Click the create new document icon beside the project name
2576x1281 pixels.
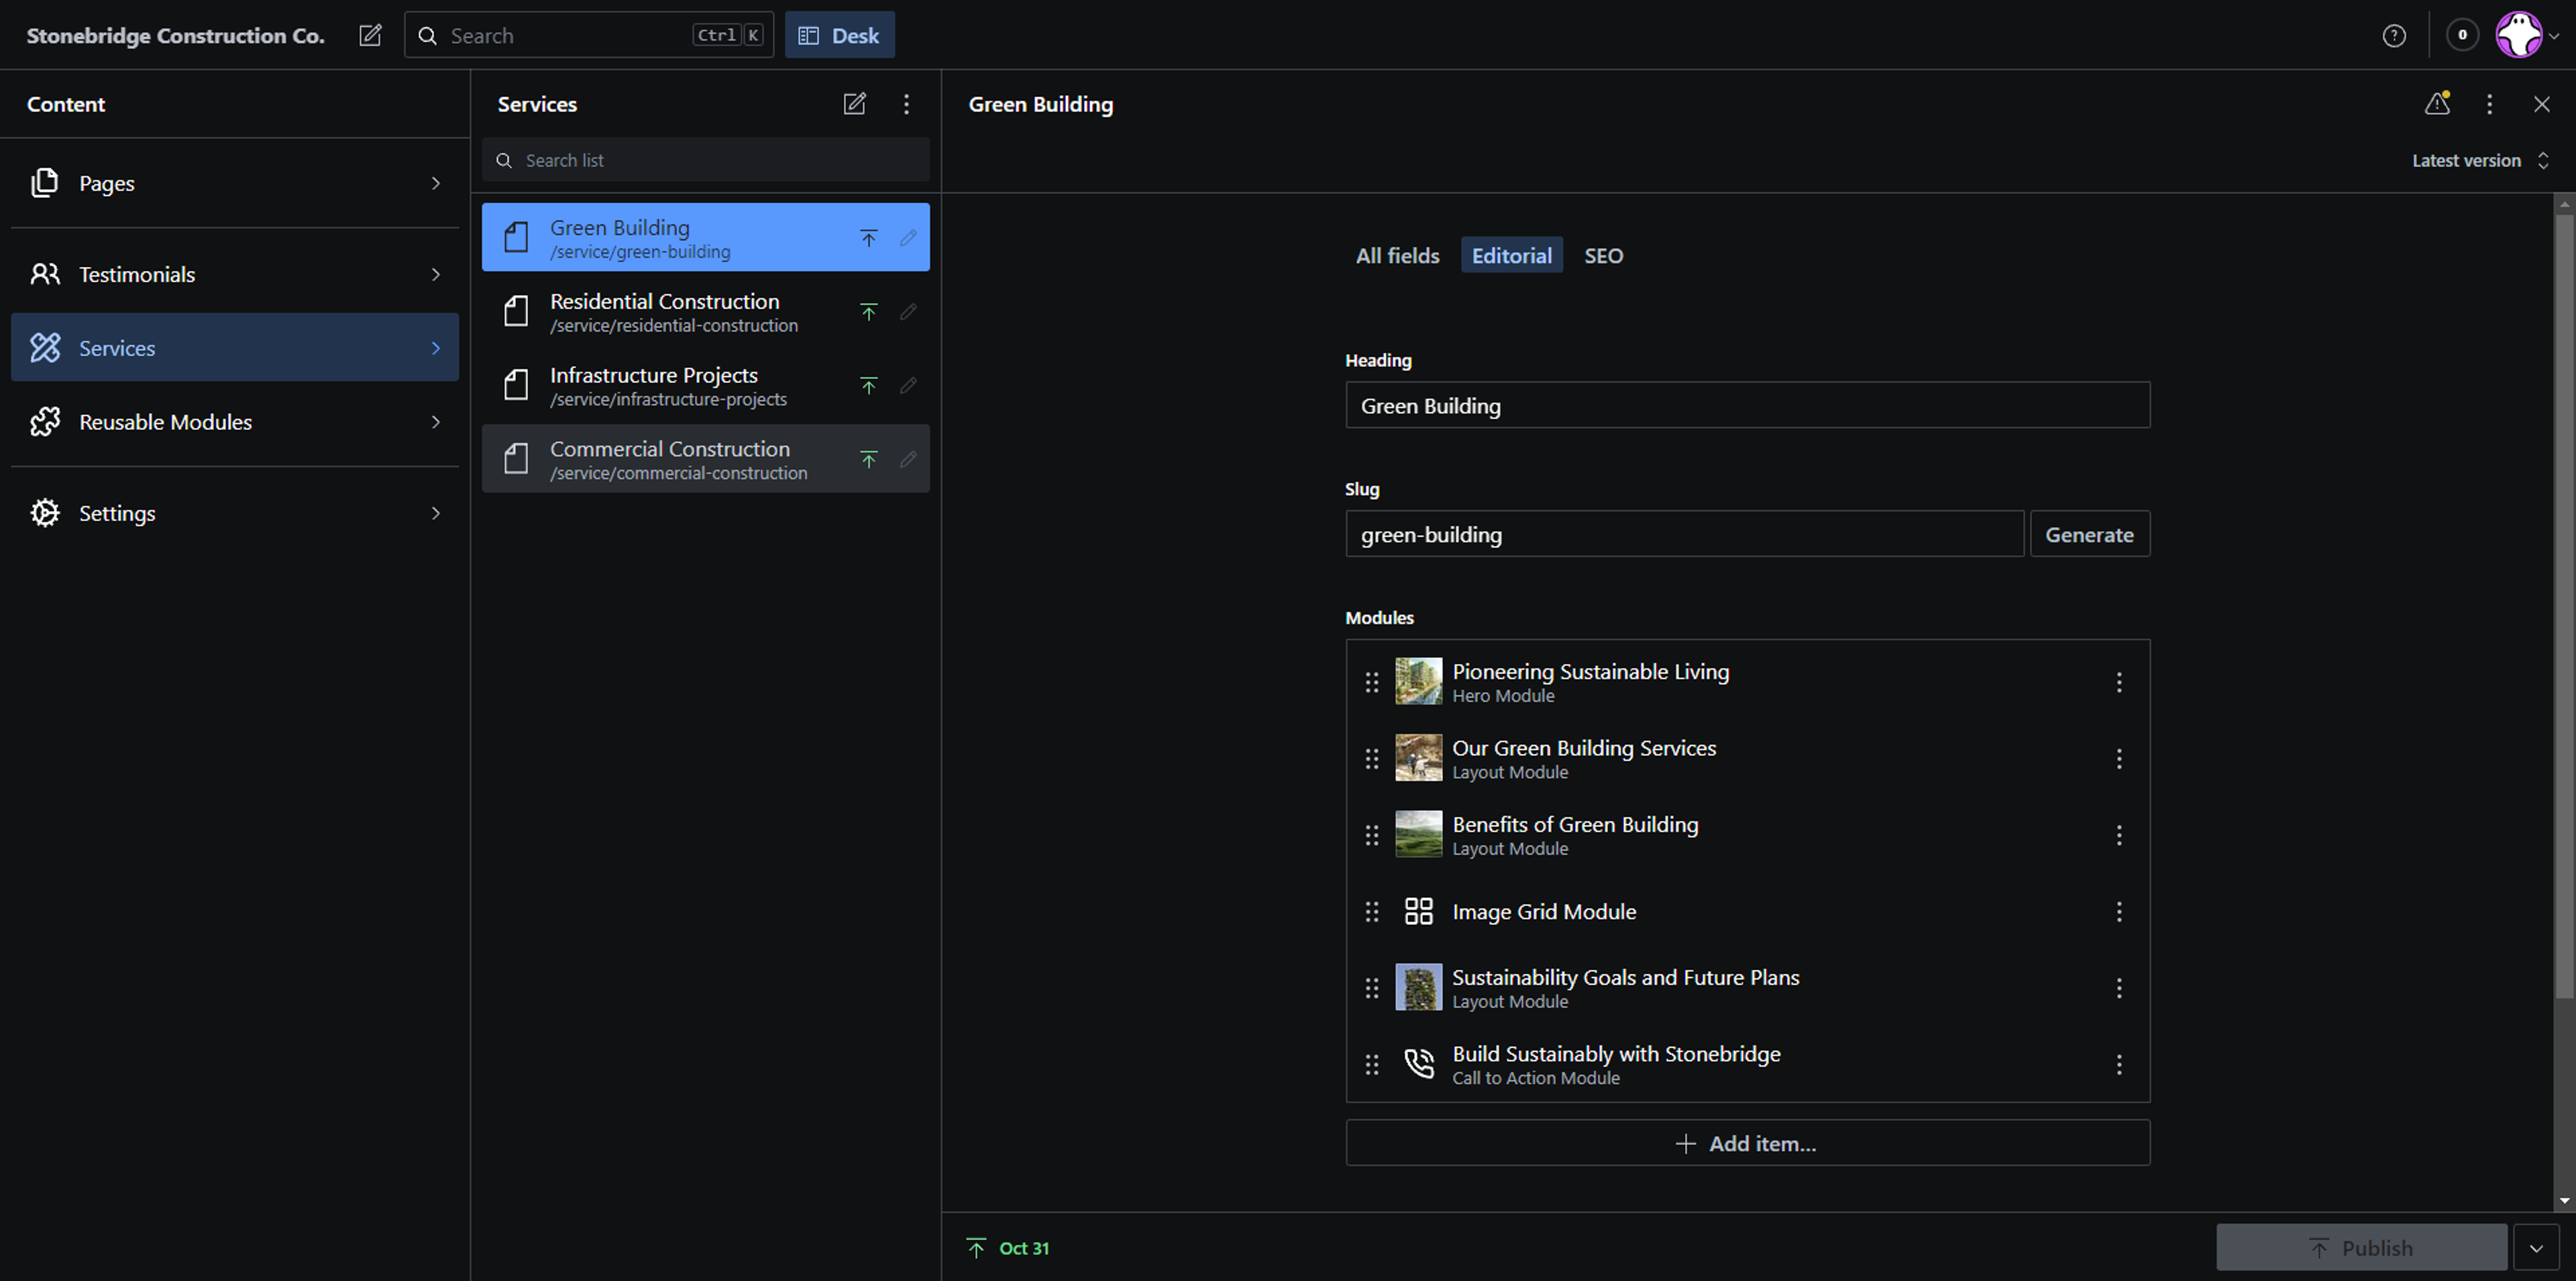(x=370, y=35)
